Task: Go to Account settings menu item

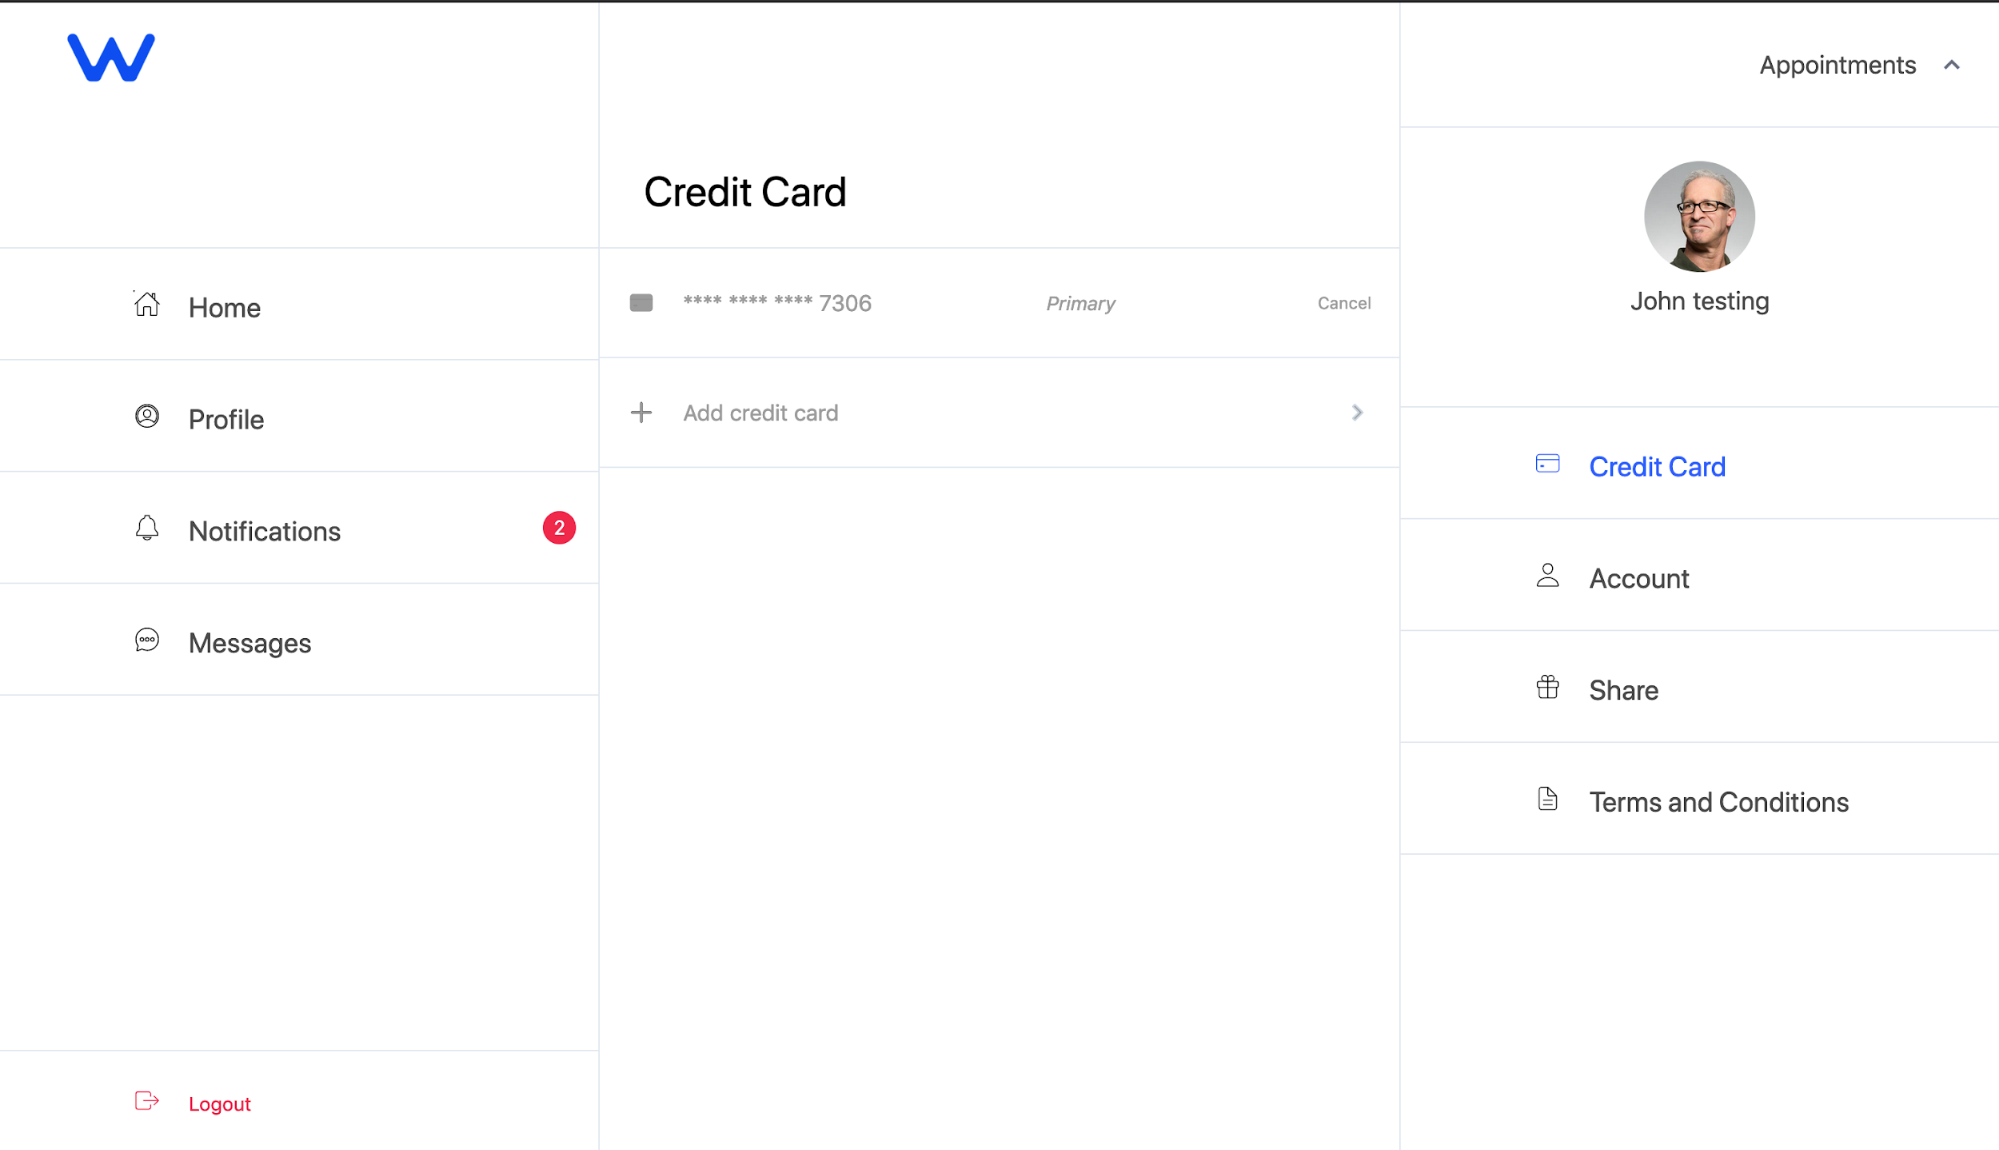Action: click(1699, 575)
